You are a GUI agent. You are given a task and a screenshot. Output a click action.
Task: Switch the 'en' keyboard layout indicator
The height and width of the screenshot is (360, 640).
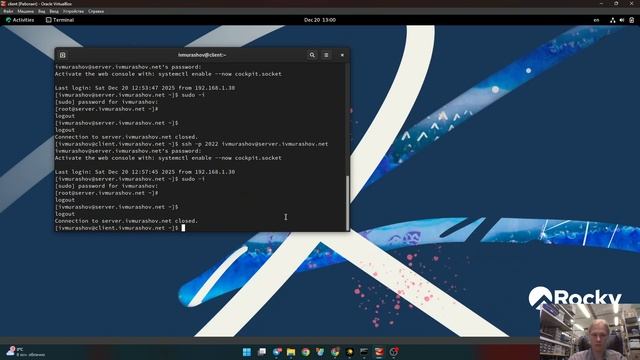(596, 20)
